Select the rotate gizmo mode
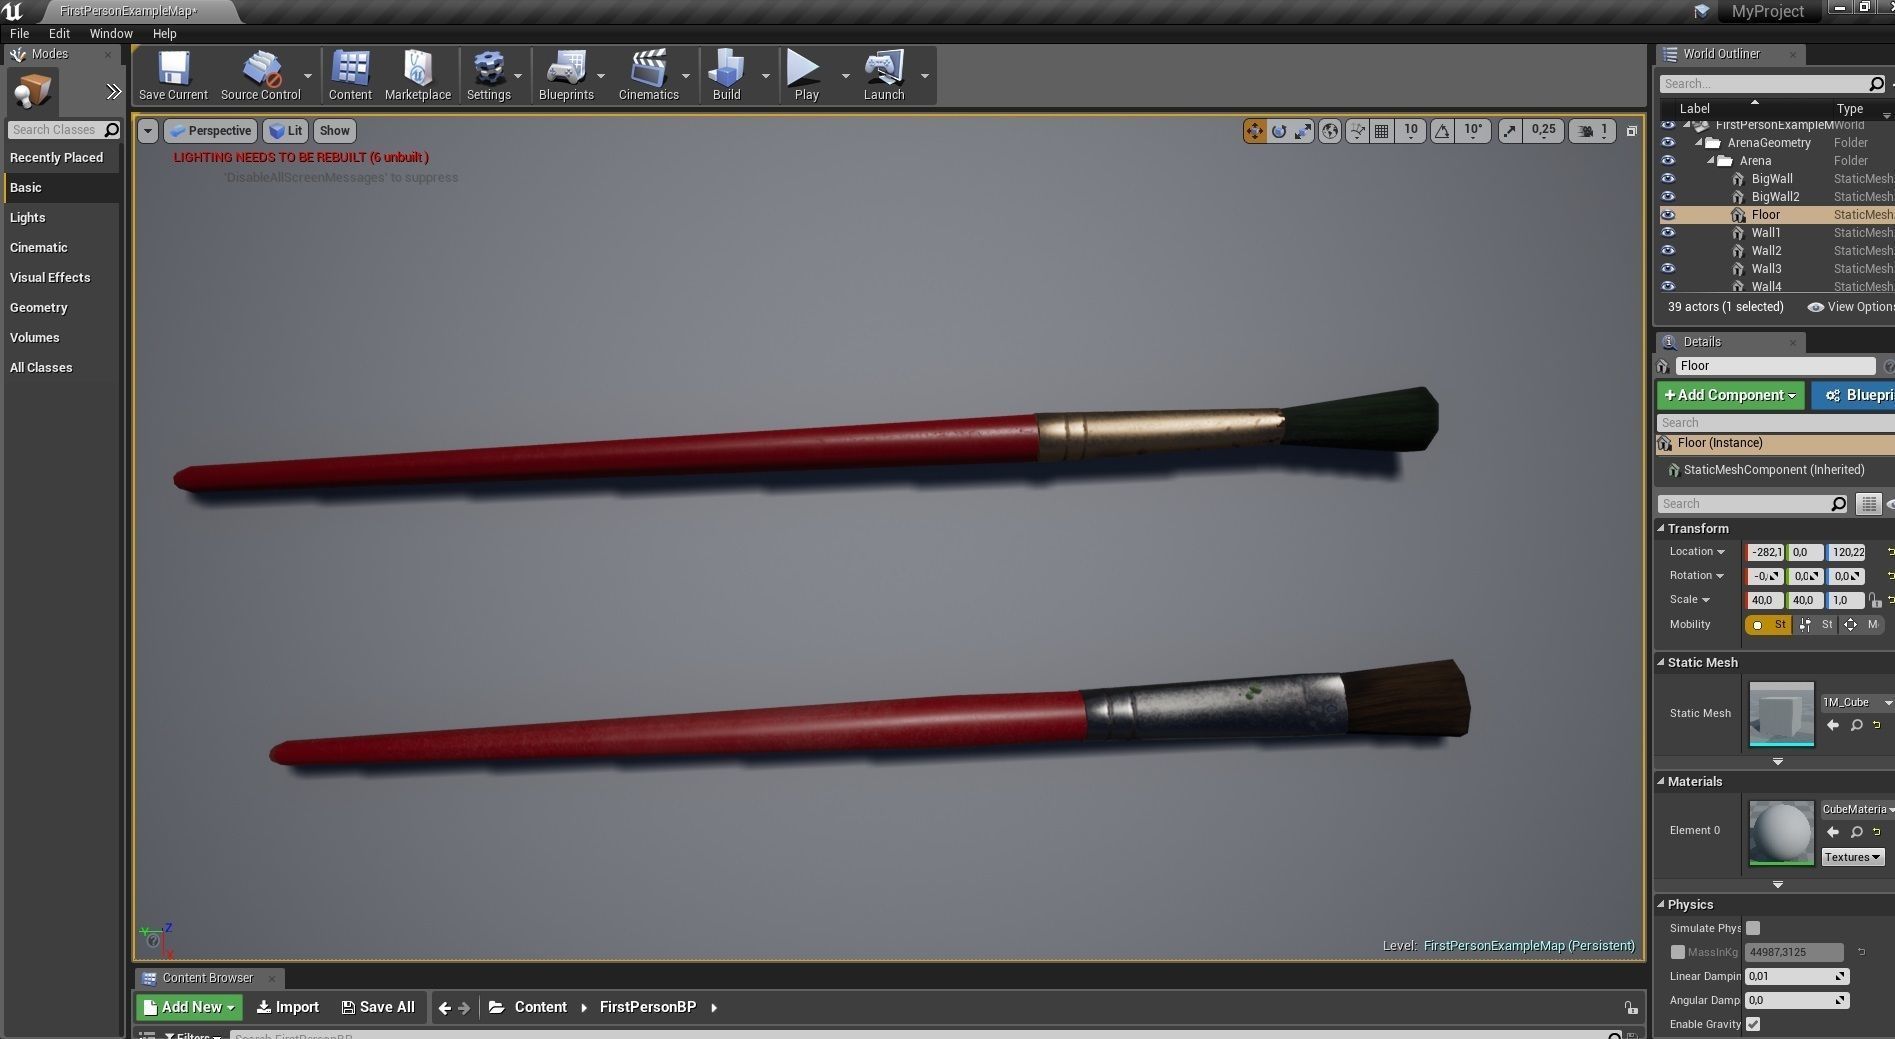Screen dimensions: 1895x1039 [x=1278, y=131]
